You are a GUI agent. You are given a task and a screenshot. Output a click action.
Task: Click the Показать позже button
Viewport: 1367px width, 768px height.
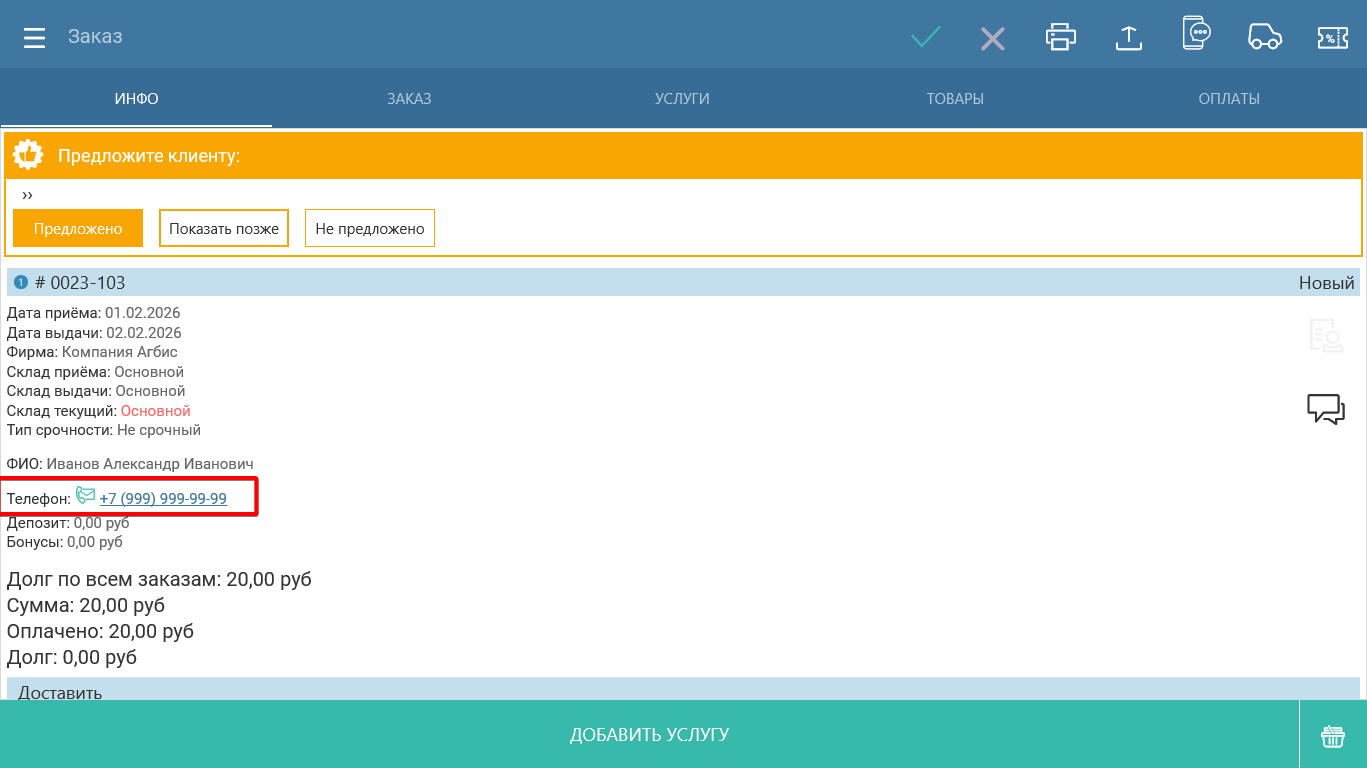pos(224,228)
